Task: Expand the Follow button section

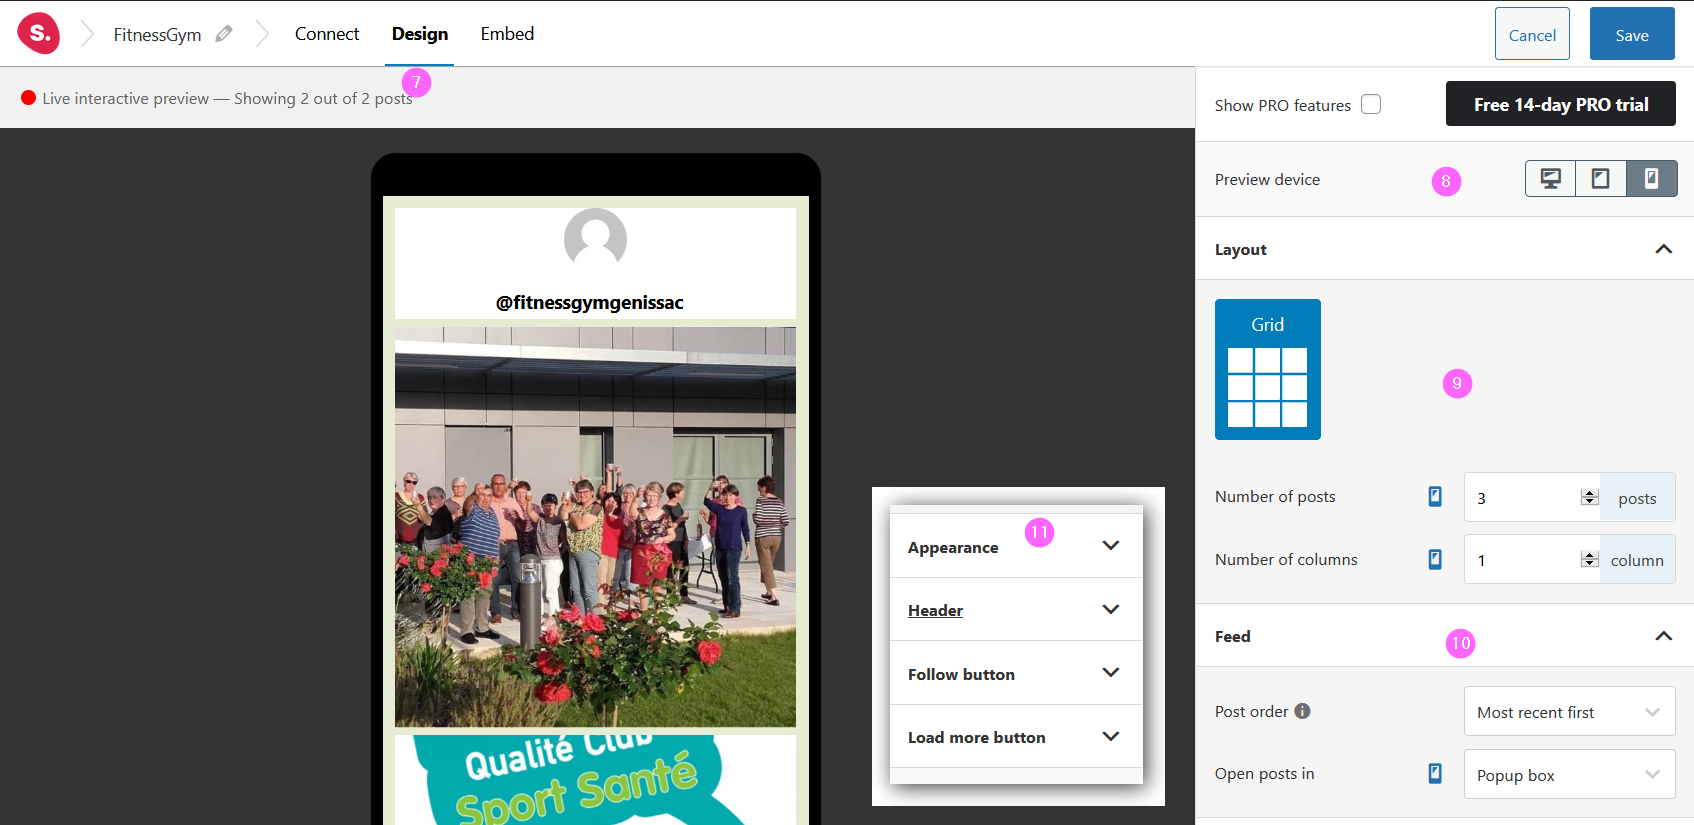Action: 1016,673
